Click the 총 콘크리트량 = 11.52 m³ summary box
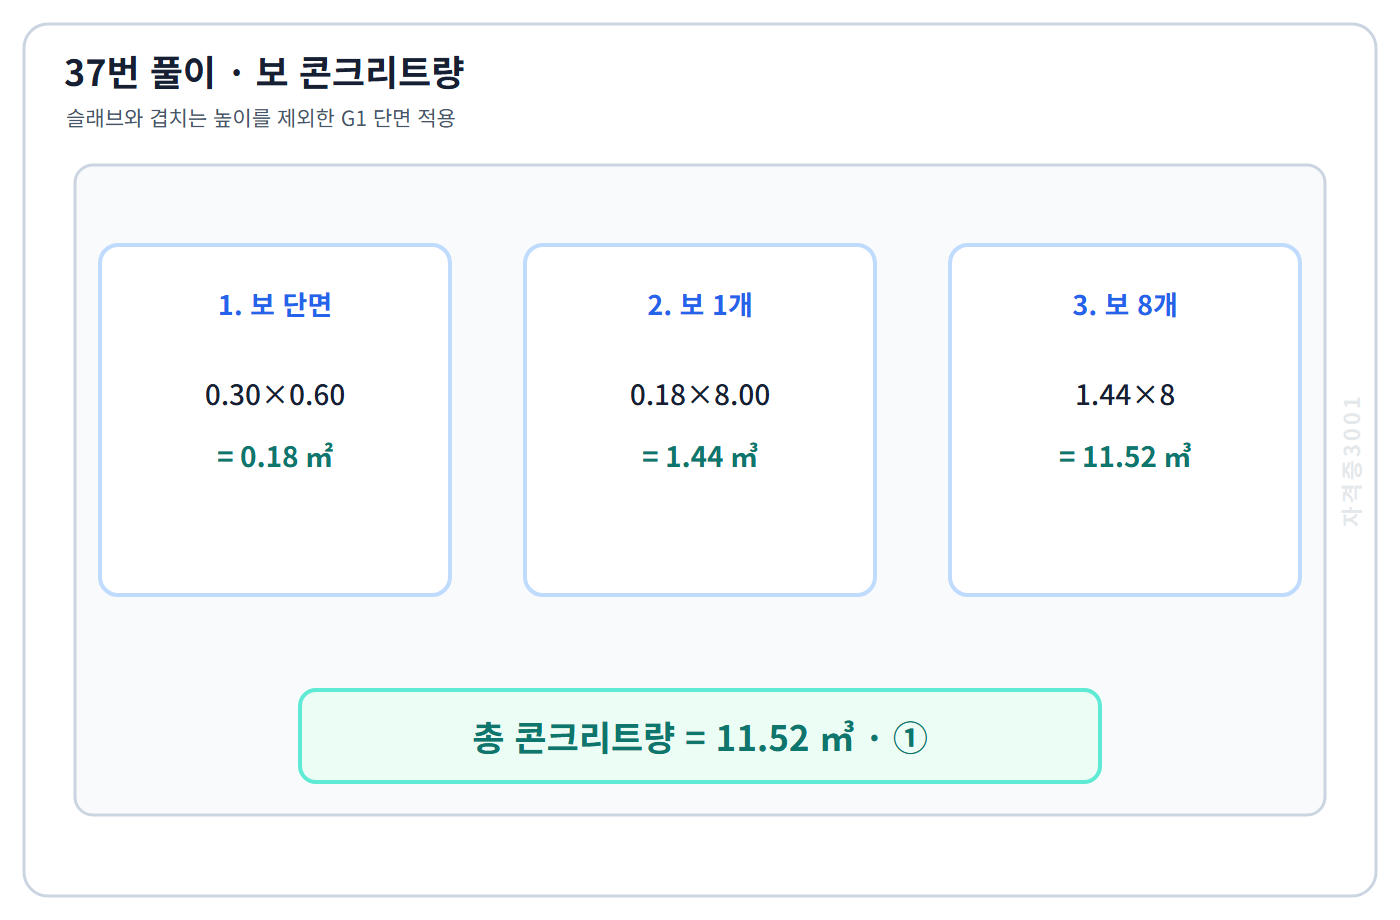1400x920 pixels. tap(700, 736)
